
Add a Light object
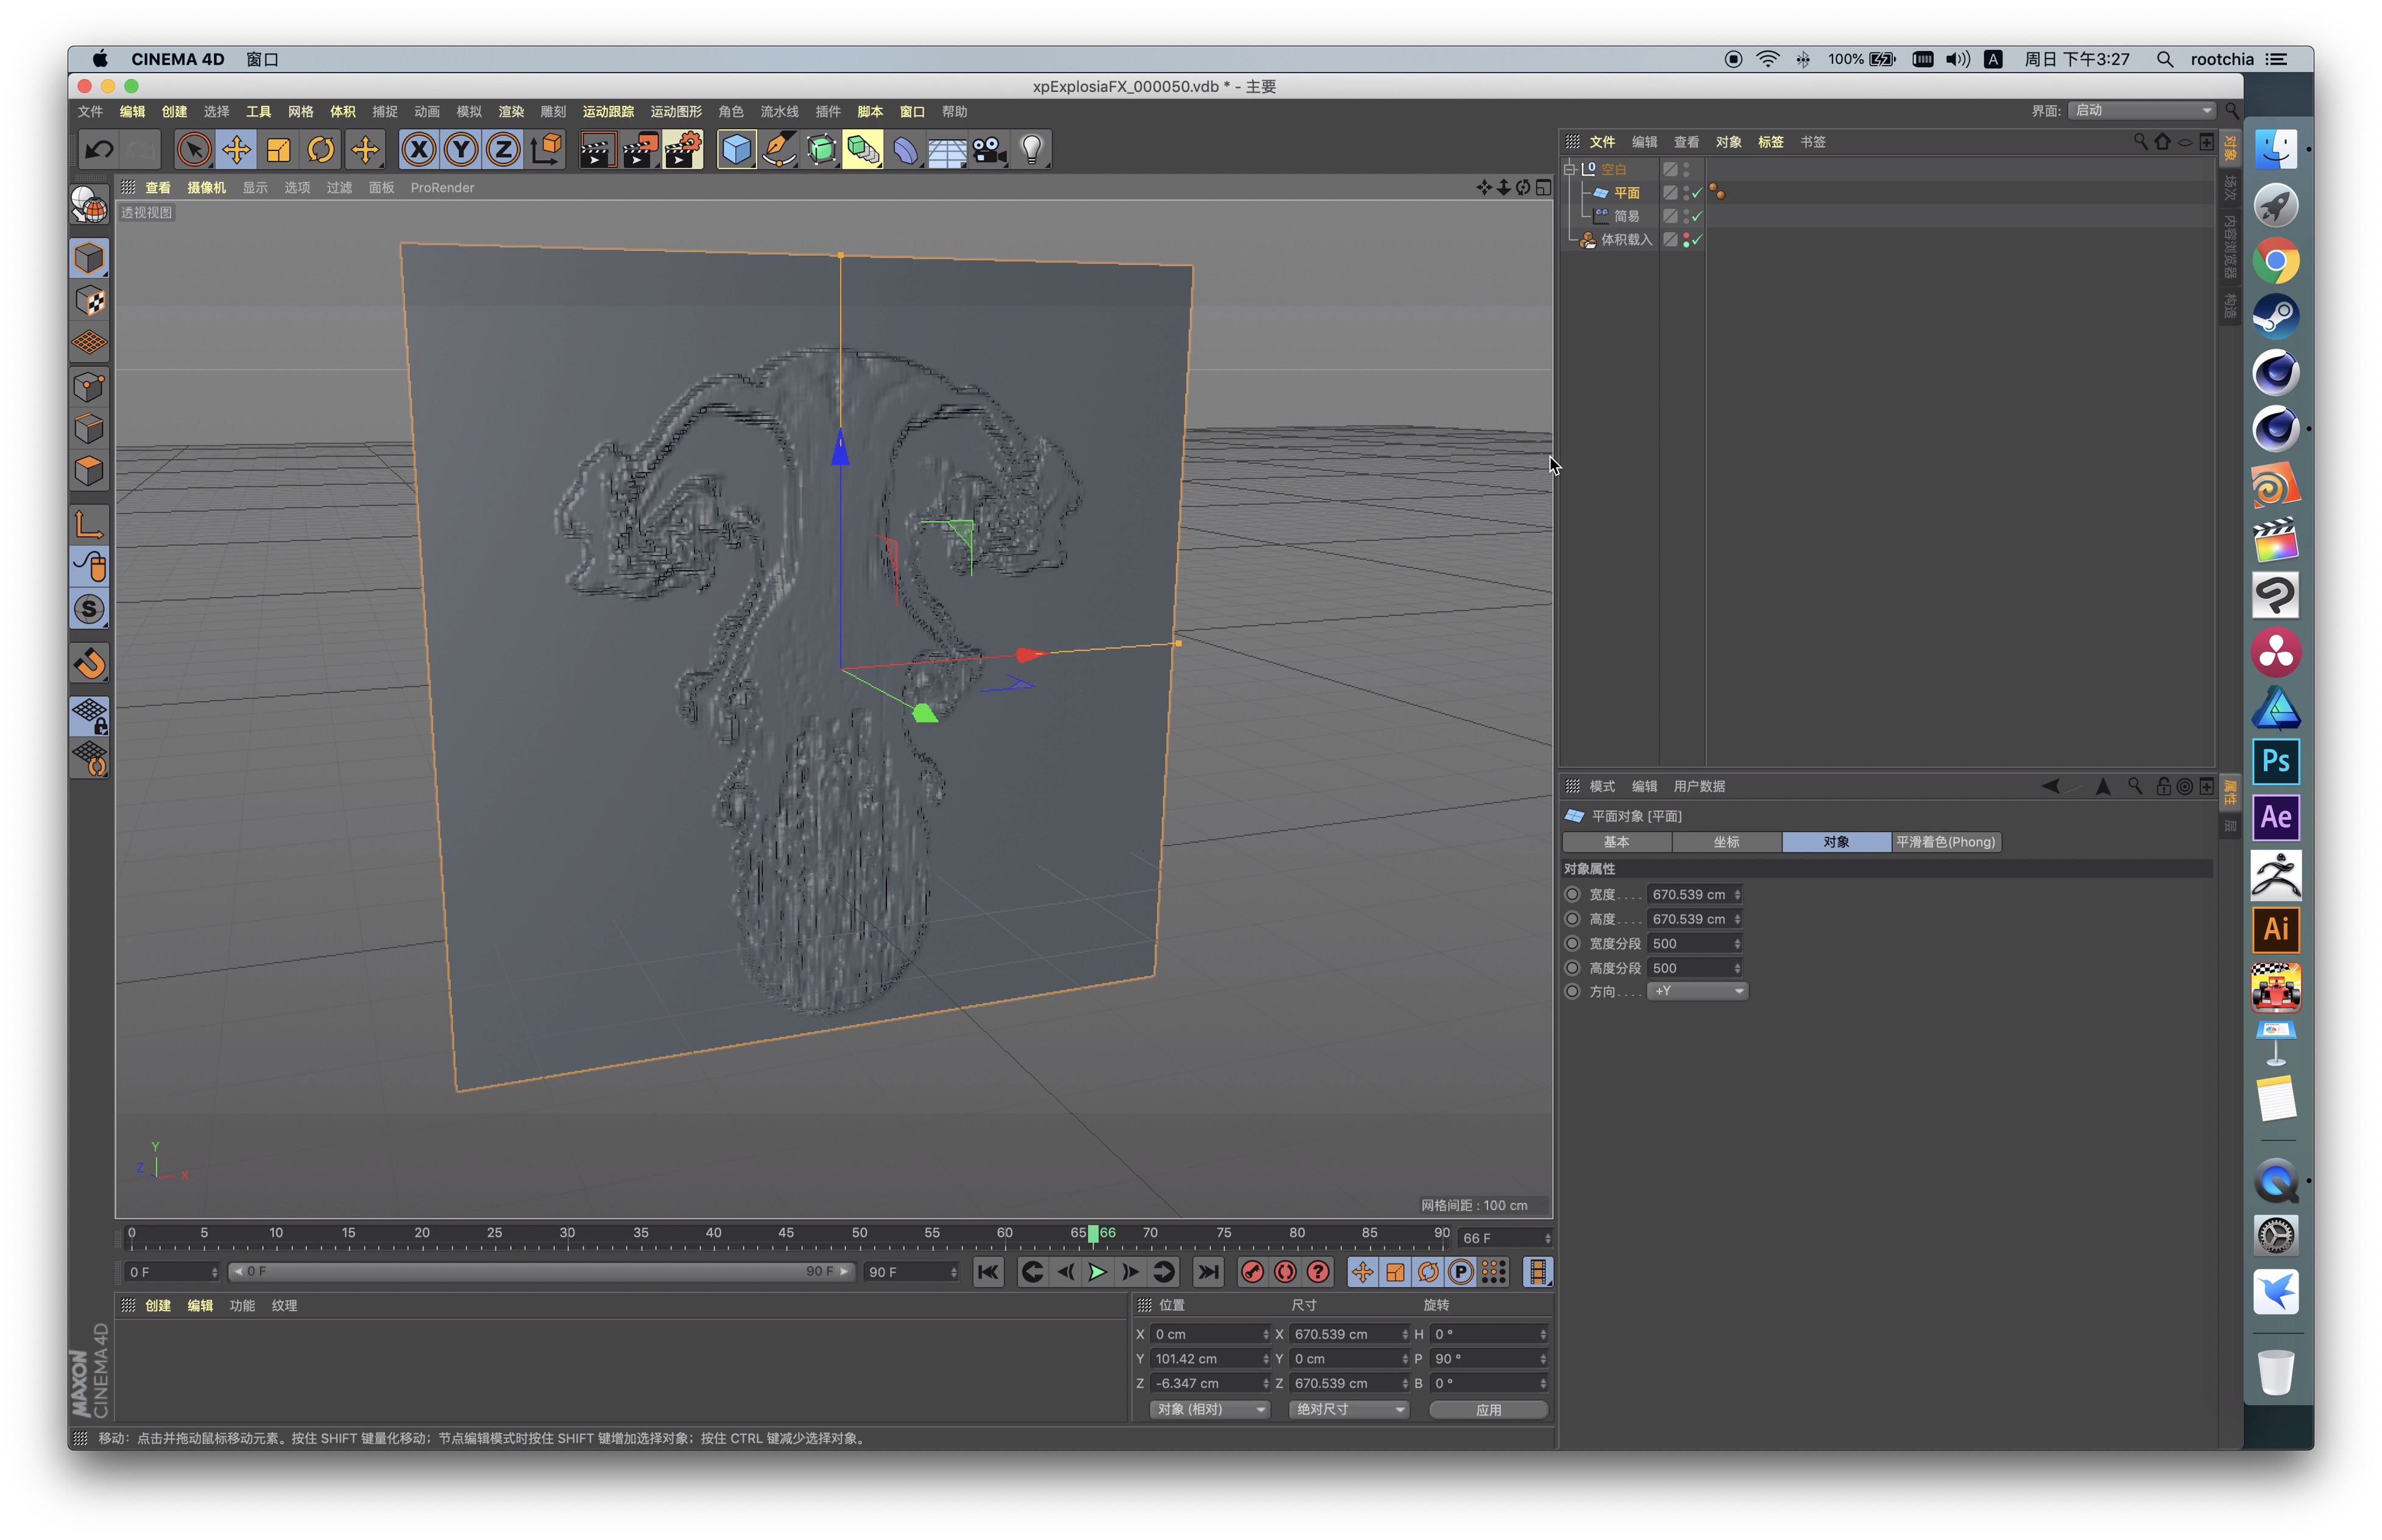pos(1031,150)
